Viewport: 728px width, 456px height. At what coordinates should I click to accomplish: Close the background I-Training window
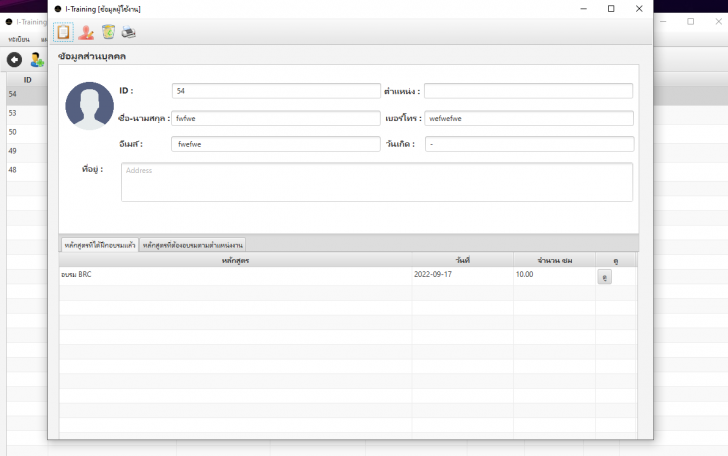[x=718, y=21]
